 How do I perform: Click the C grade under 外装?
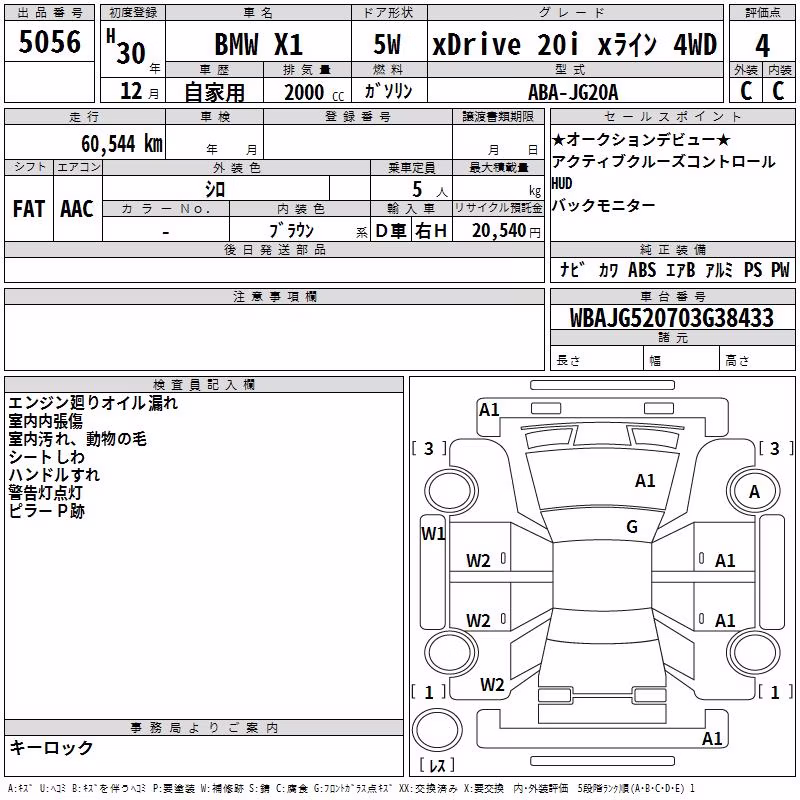pyautogui.click(x=746, y=91)
